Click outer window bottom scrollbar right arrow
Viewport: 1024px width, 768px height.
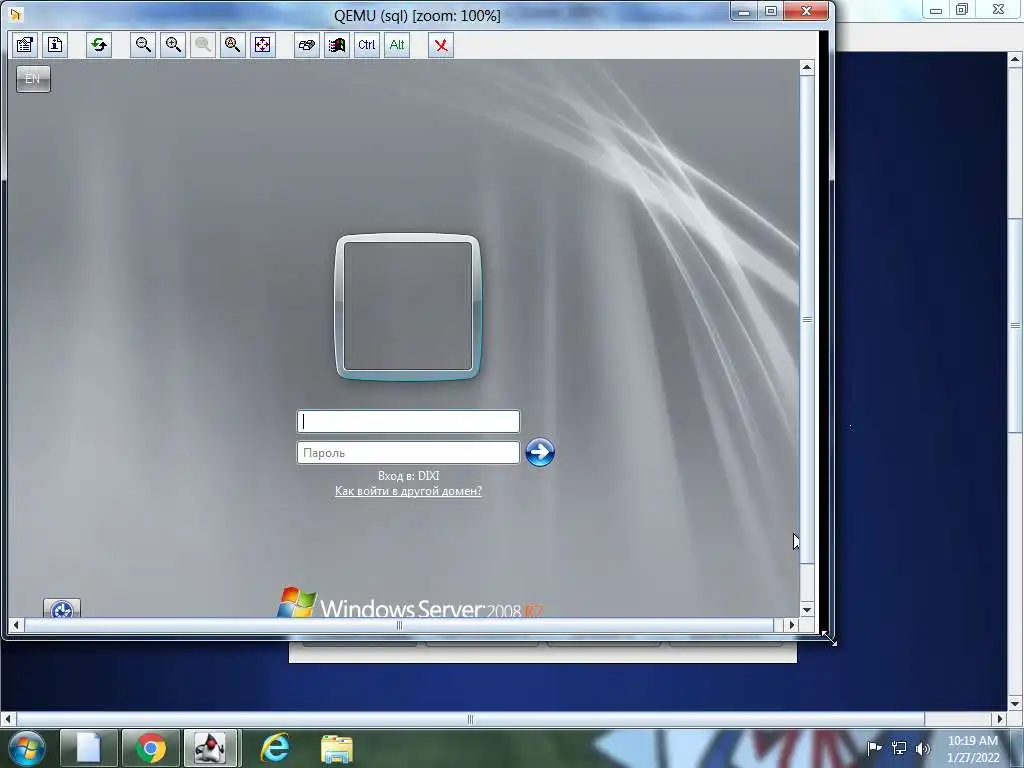coord(999,719)
